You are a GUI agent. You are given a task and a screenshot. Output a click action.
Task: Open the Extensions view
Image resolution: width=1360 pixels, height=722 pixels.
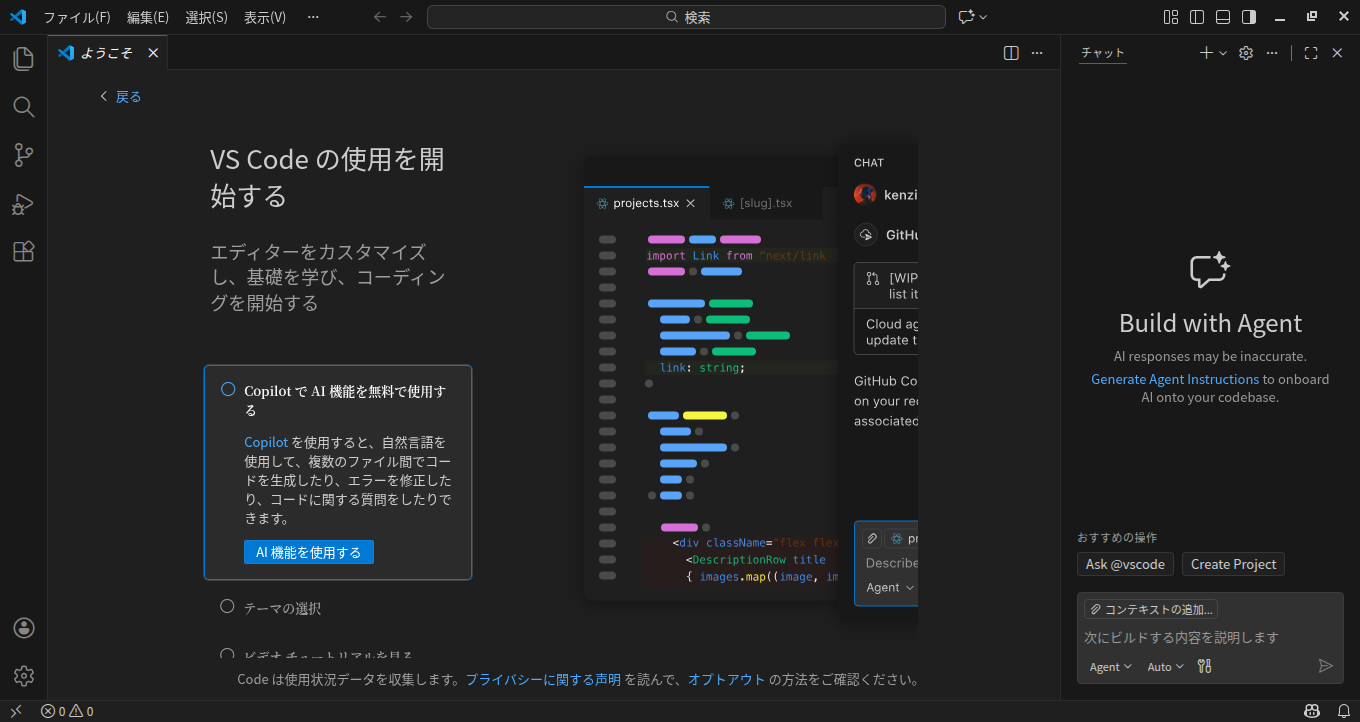[x=23, y=252]
